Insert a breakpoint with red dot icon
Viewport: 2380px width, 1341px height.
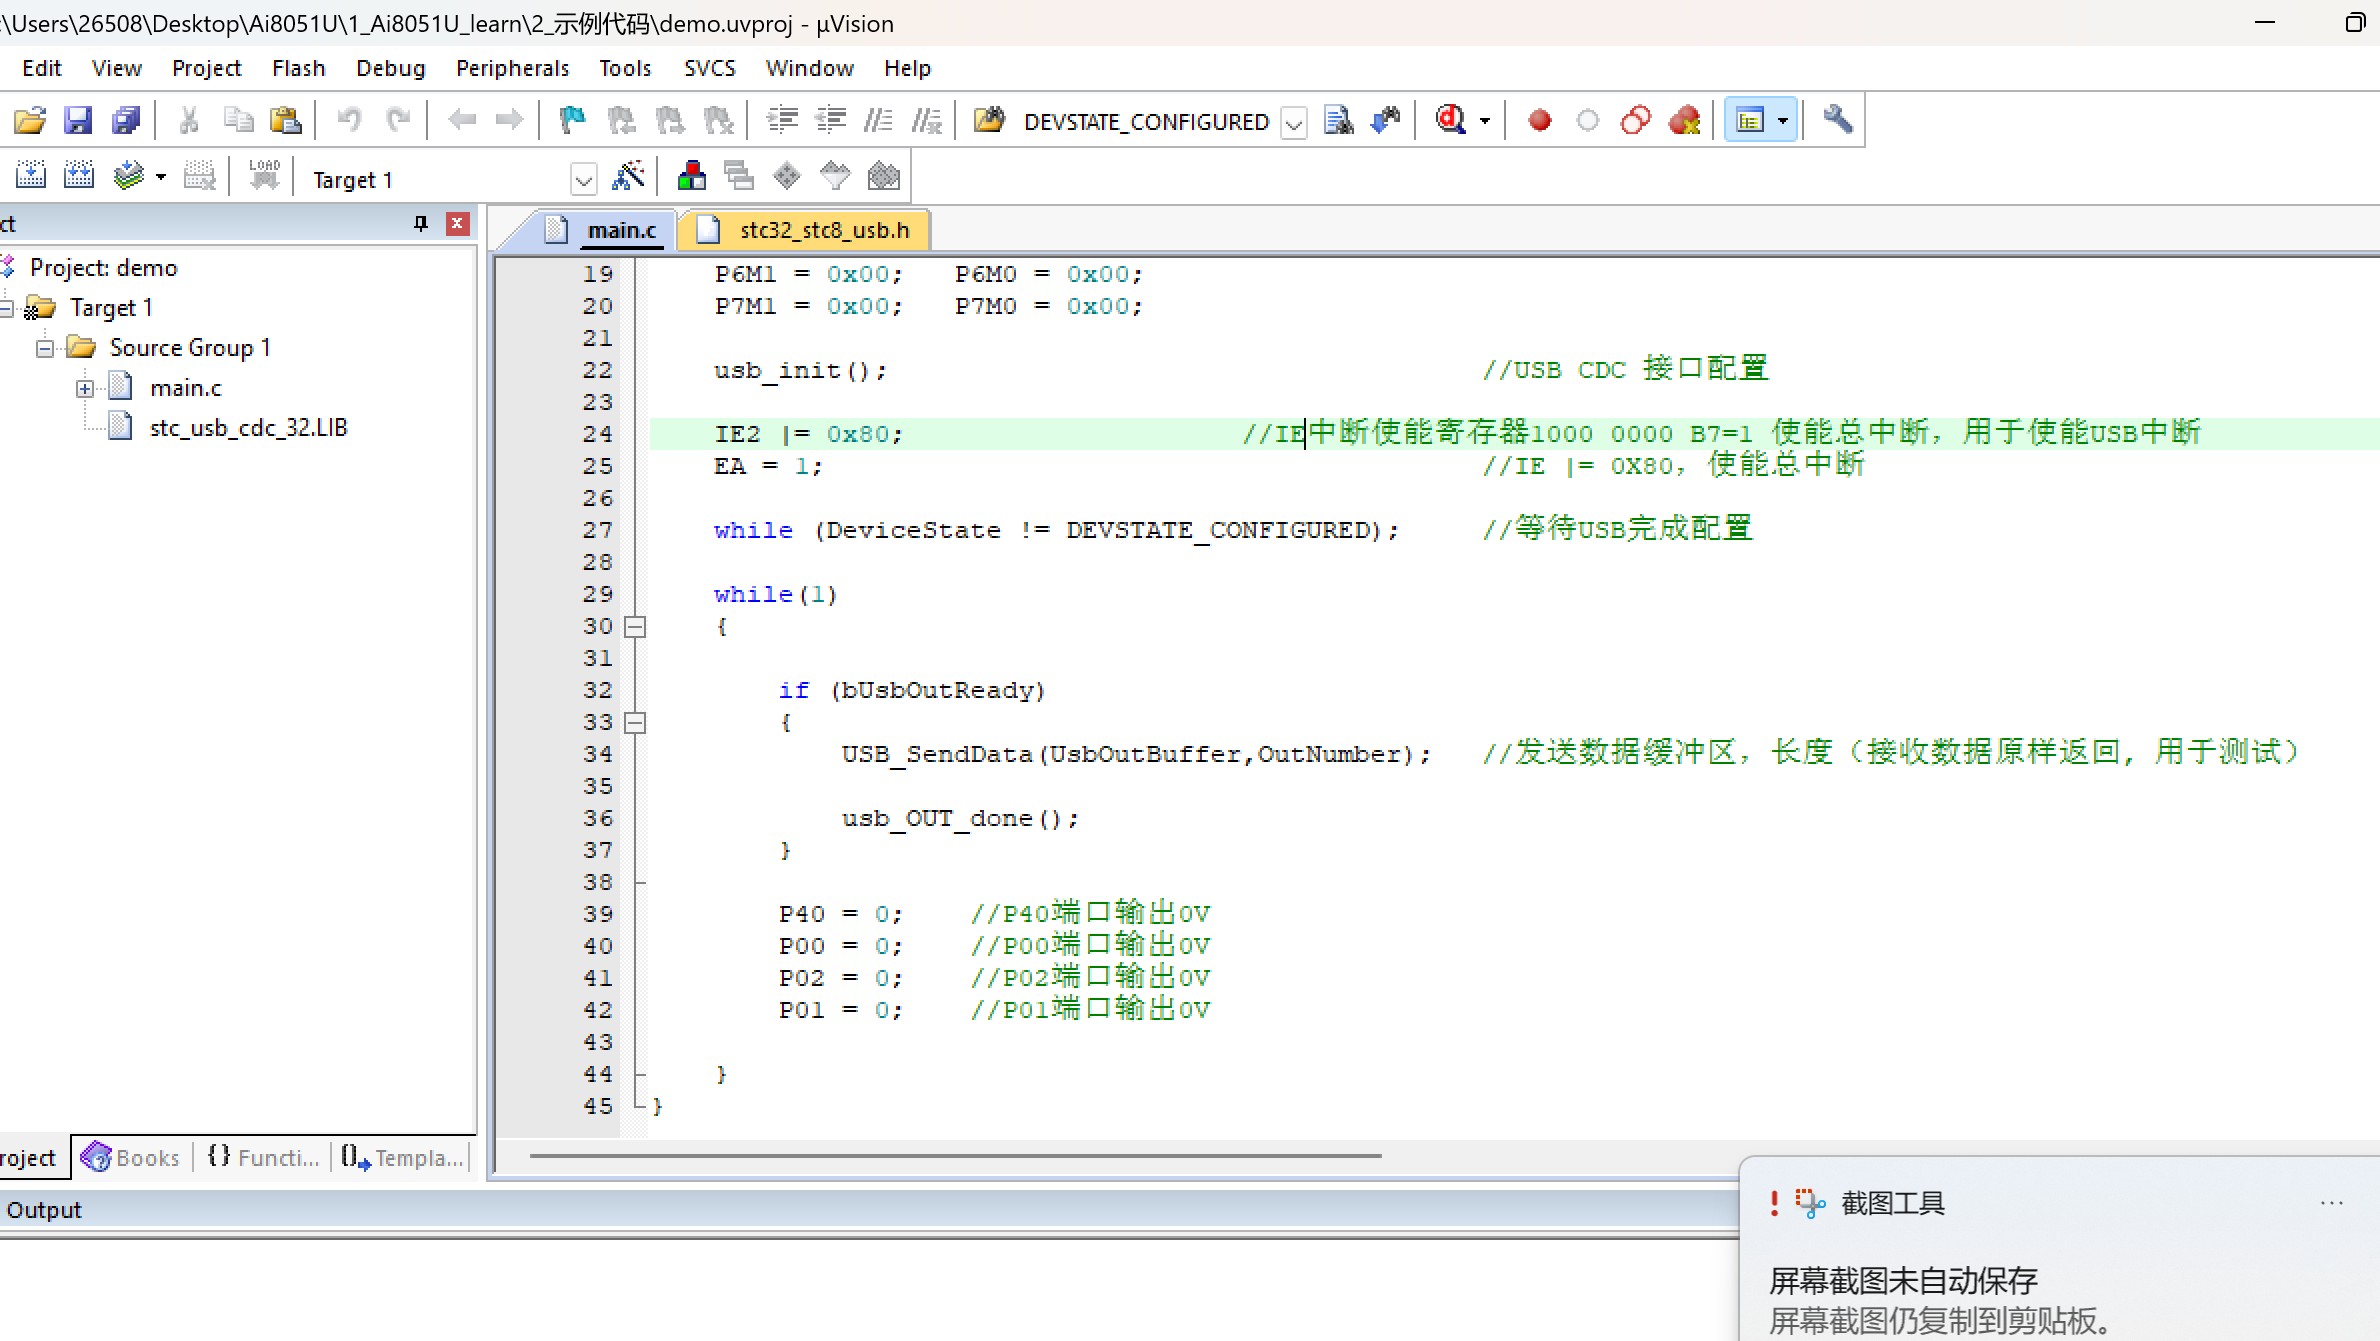point(1540,120)
